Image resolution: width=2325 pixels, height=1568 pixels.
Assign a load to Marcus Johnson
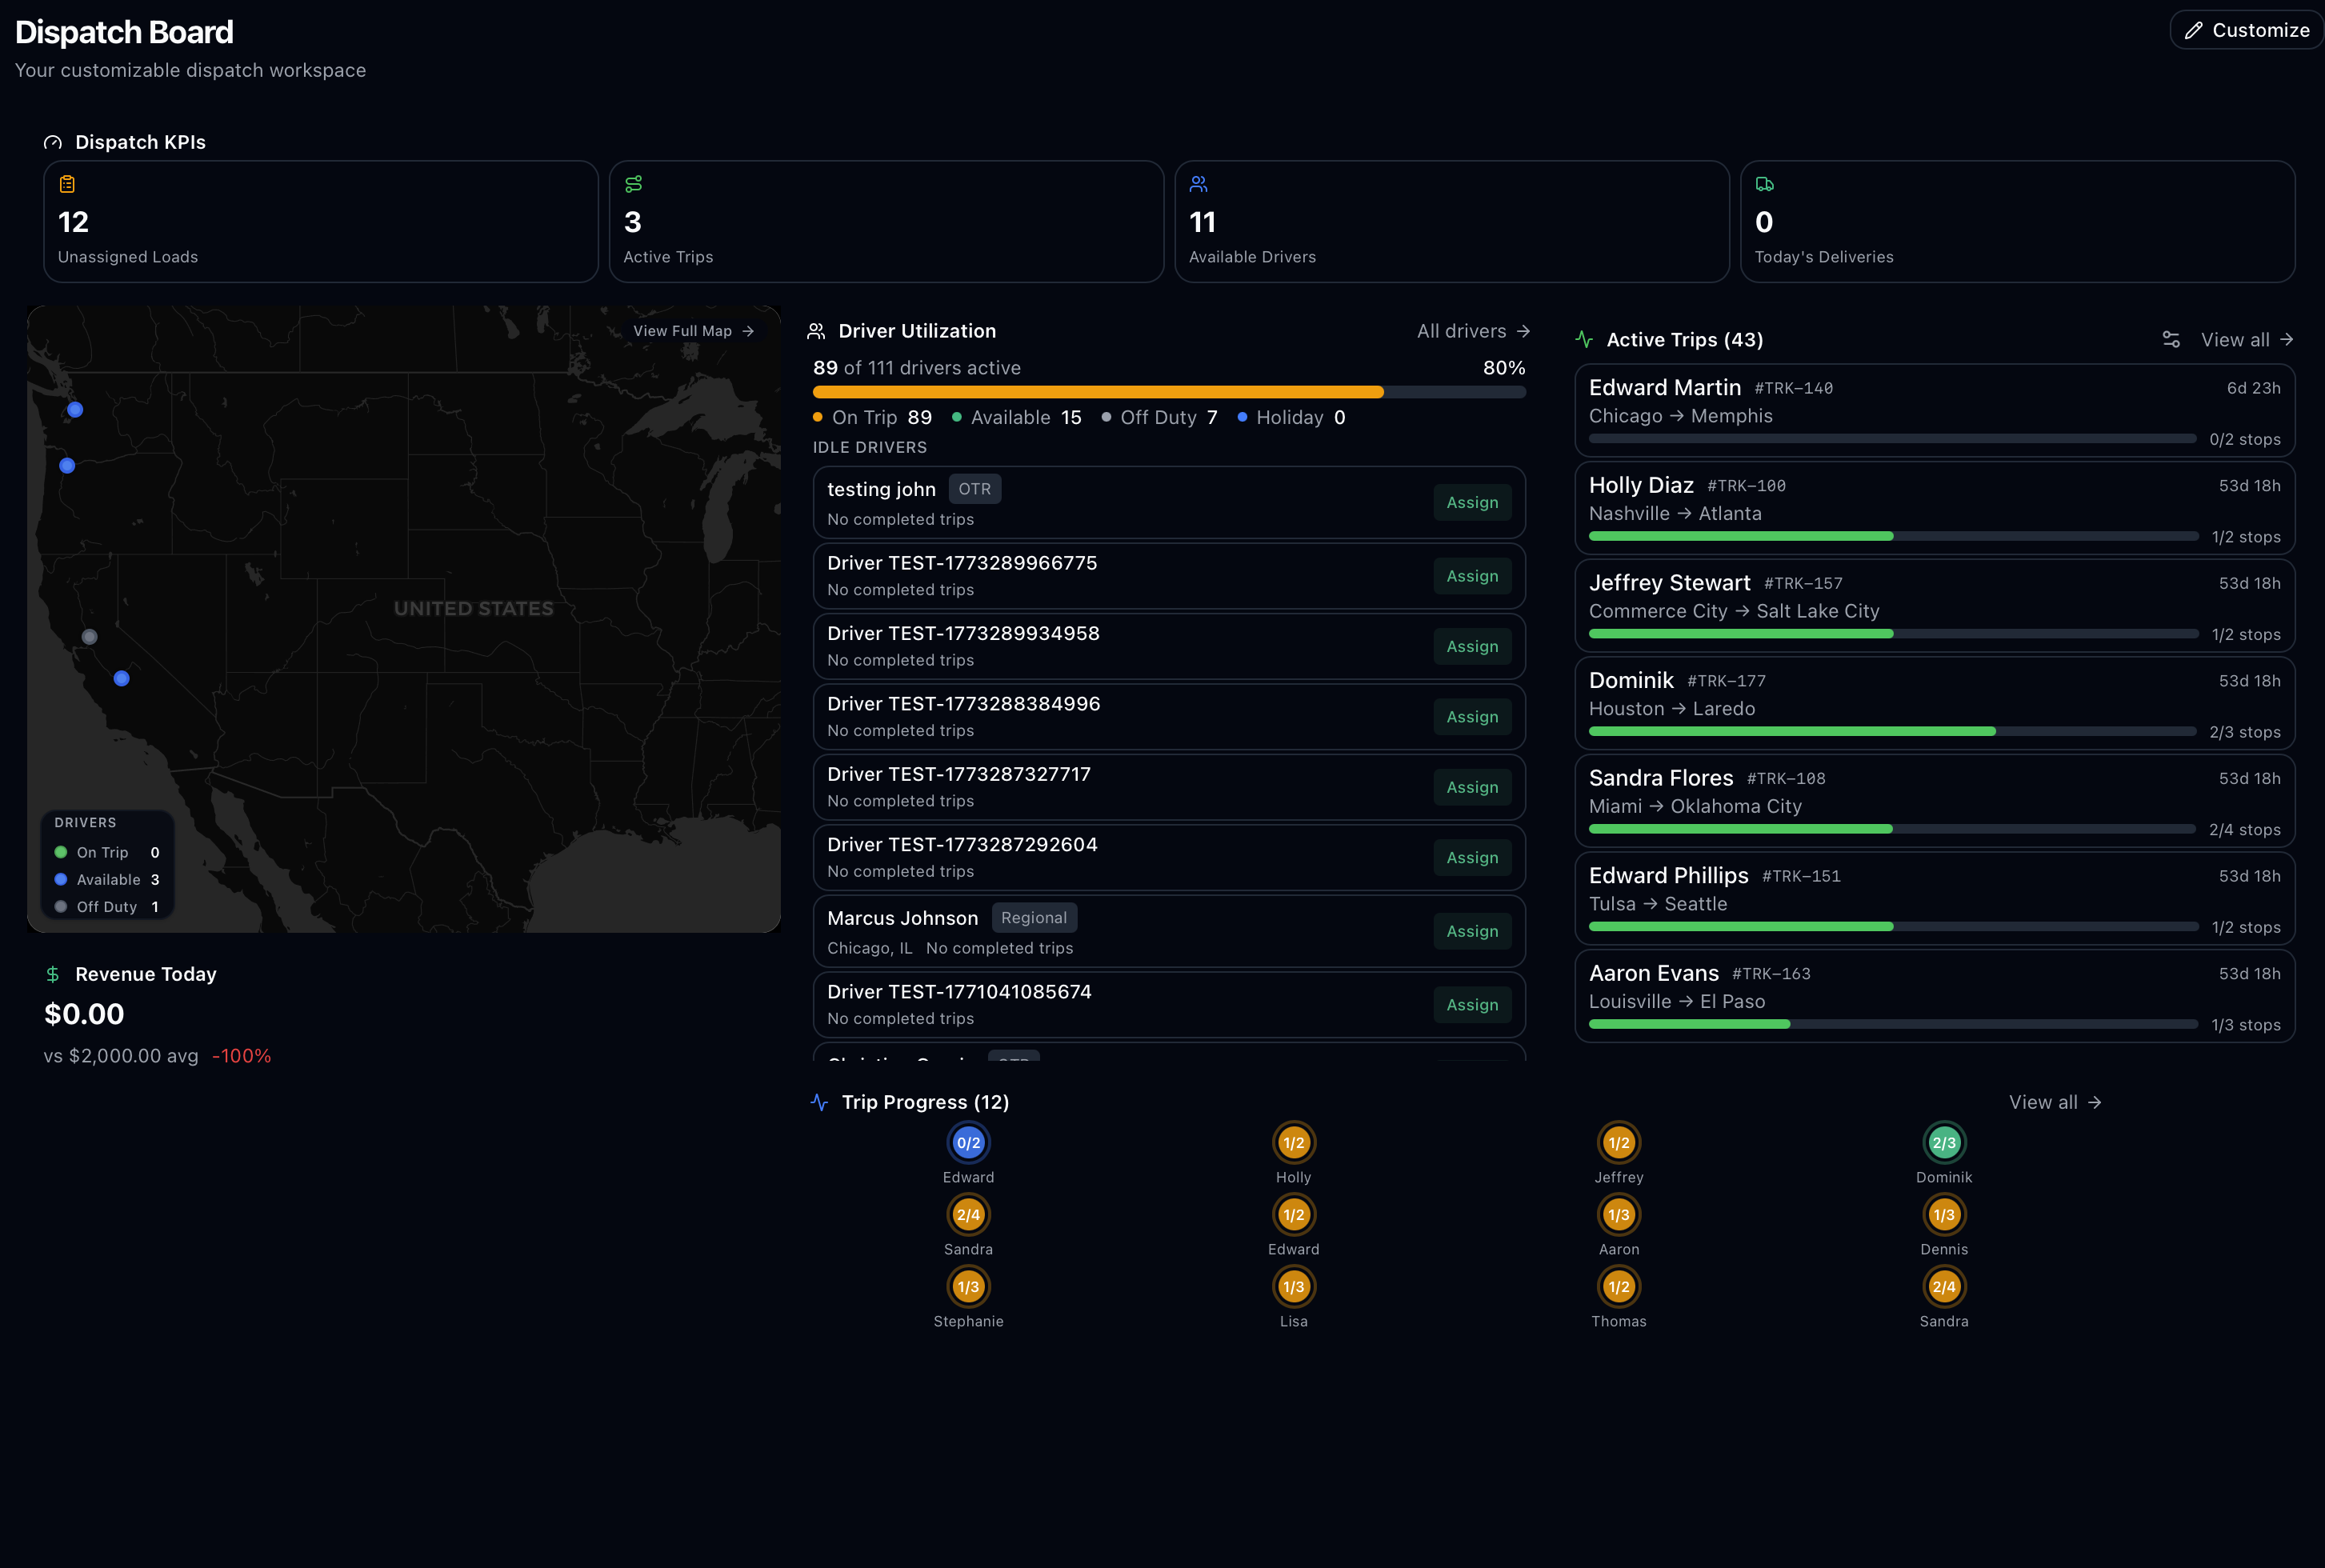(x=1471, y=931)
